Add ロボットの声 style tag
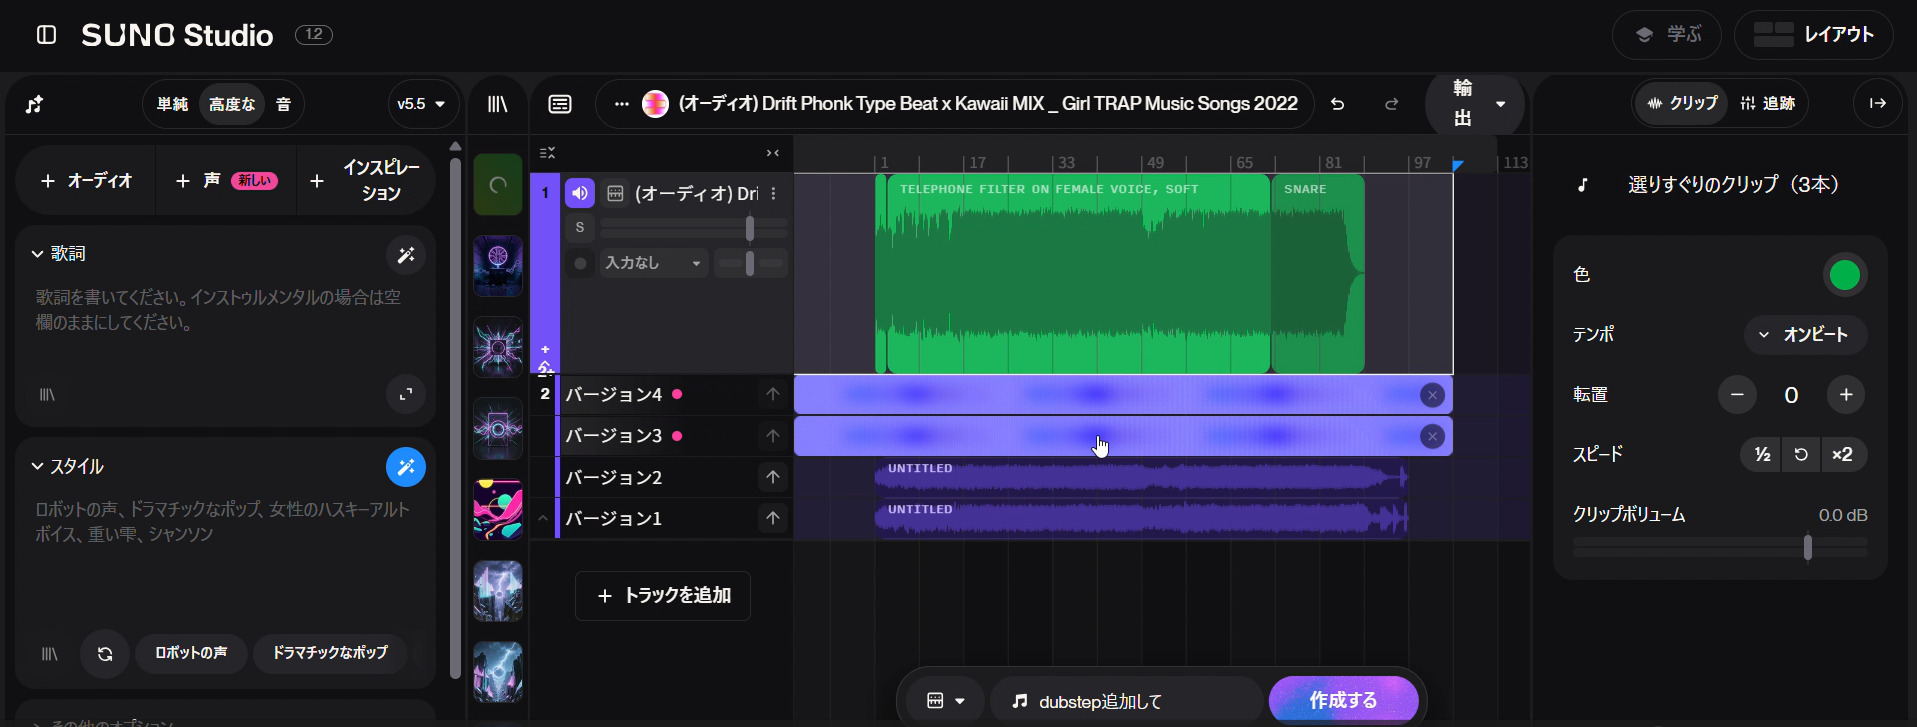Viewport: 1917px width, 727px height. click(191, 653)
